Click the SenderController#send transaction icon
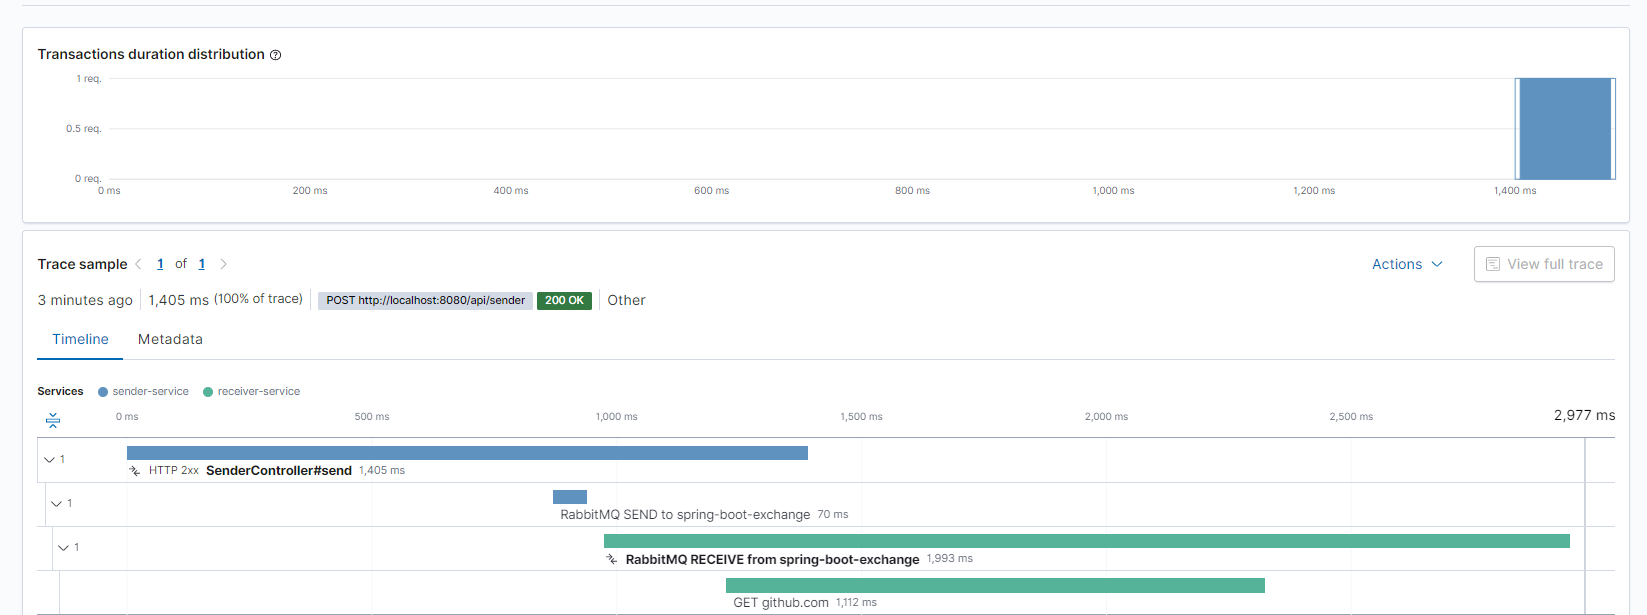The width and height of the screenshot is (1647, 615). point(135,471)
